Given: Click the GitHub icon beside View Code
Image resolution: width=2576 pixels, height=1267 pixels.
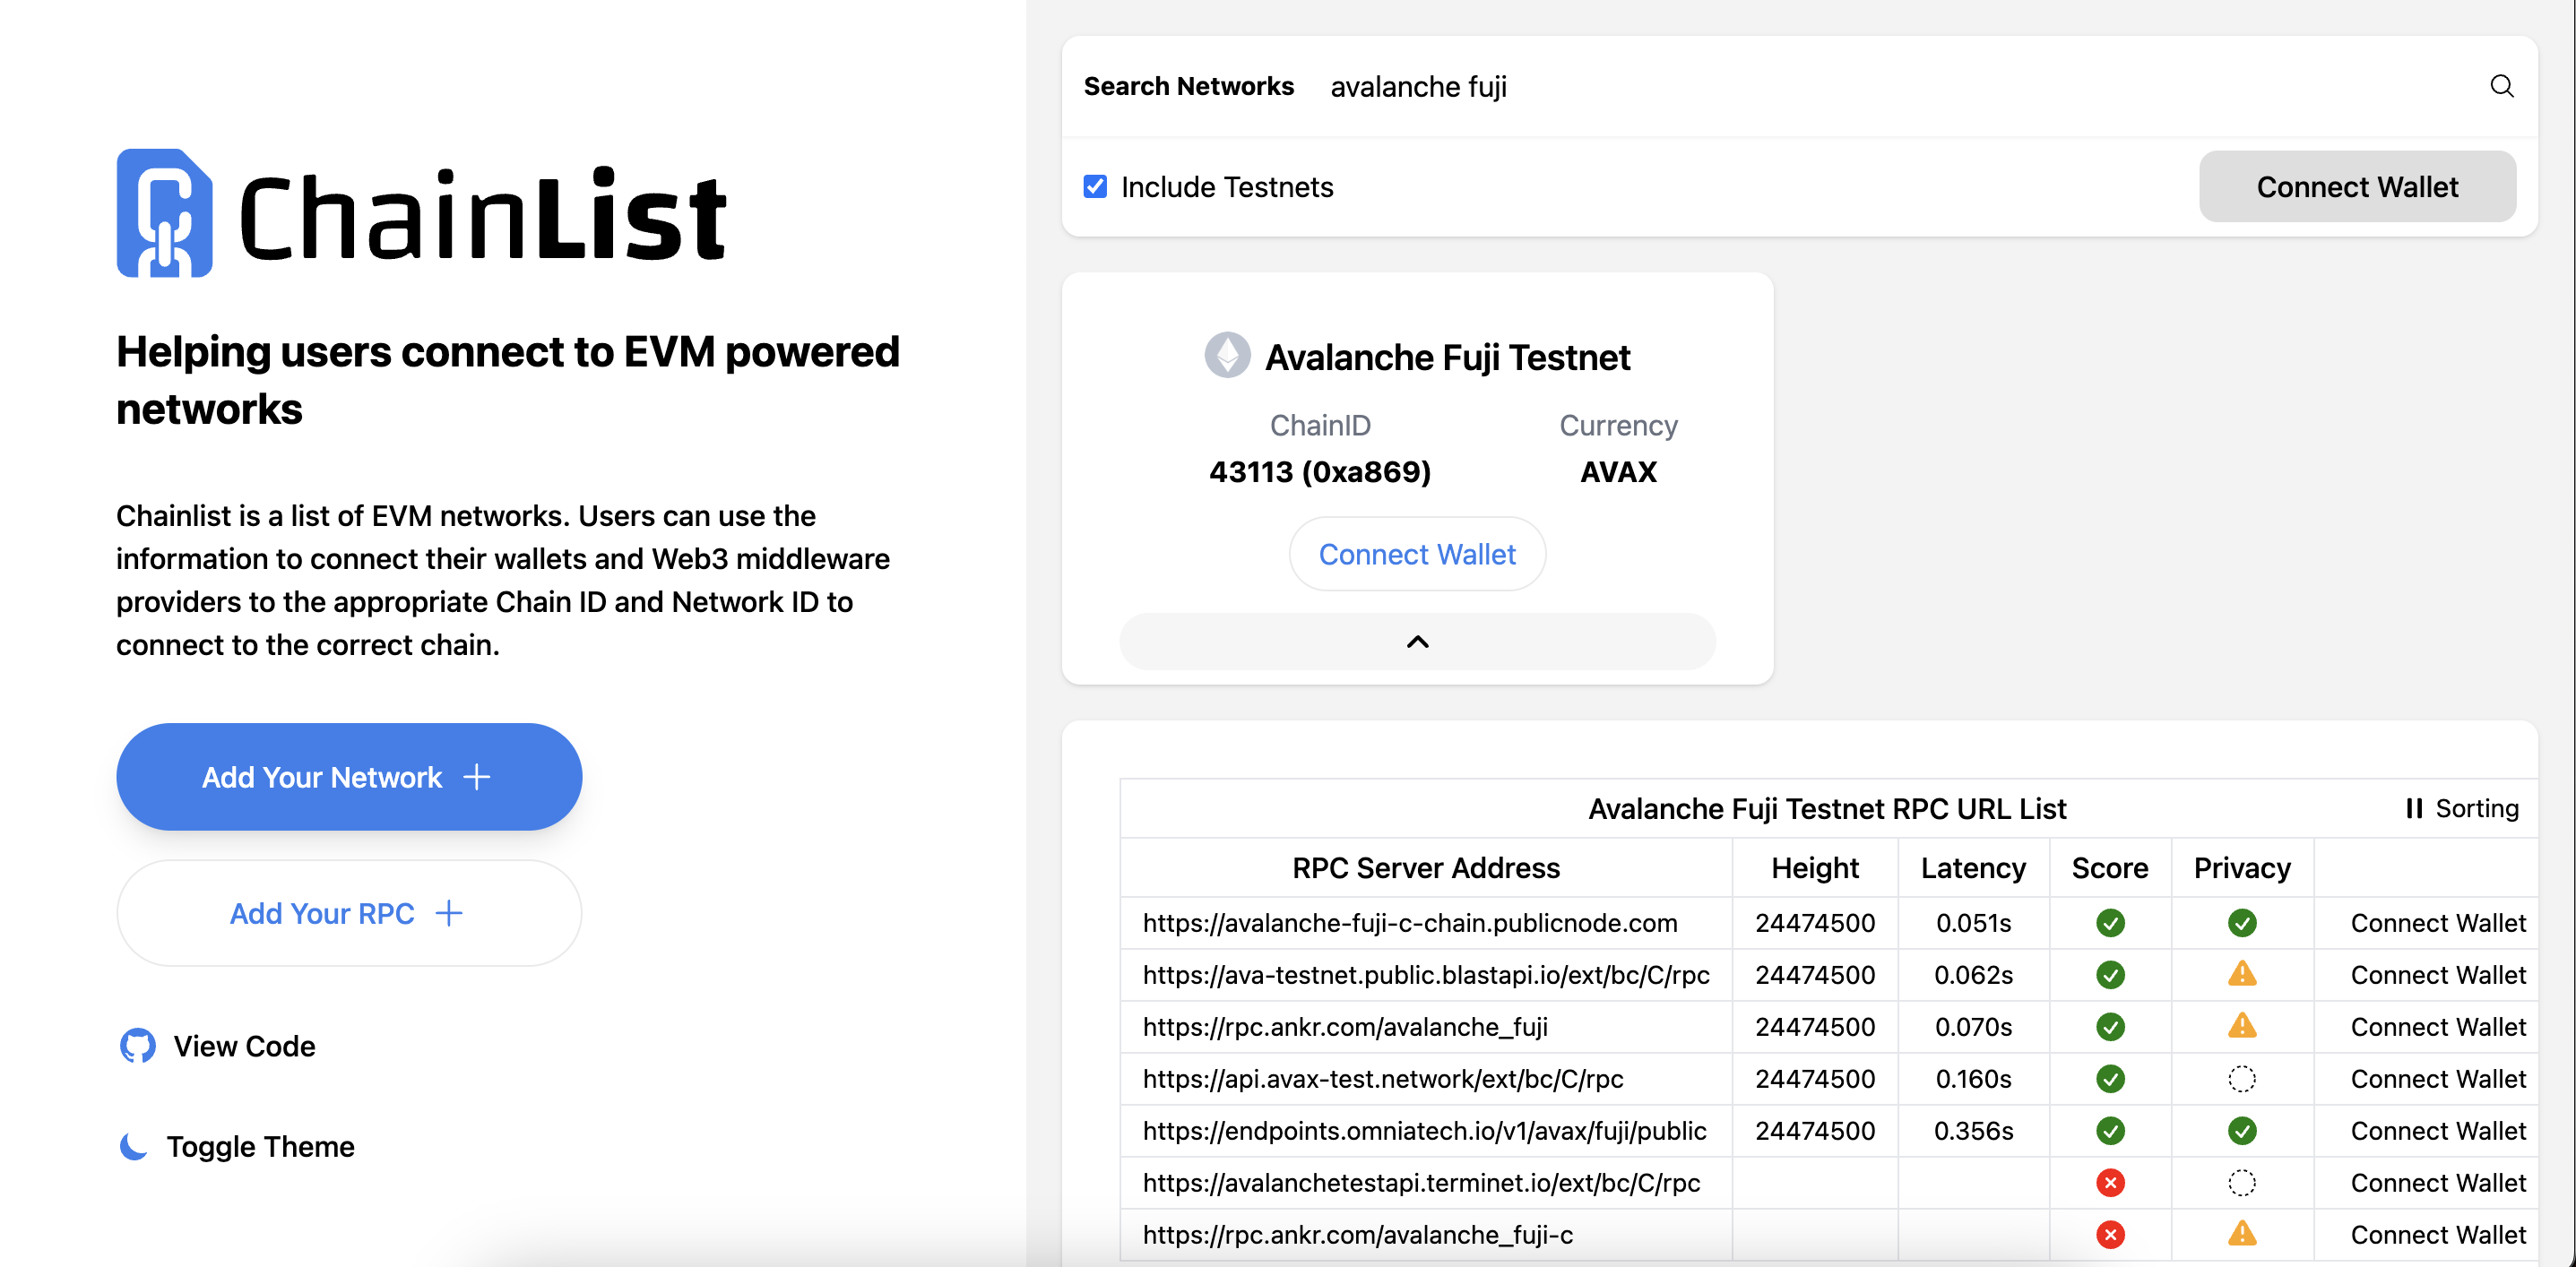Looking at the screenshot, I should pos(138,1046).
